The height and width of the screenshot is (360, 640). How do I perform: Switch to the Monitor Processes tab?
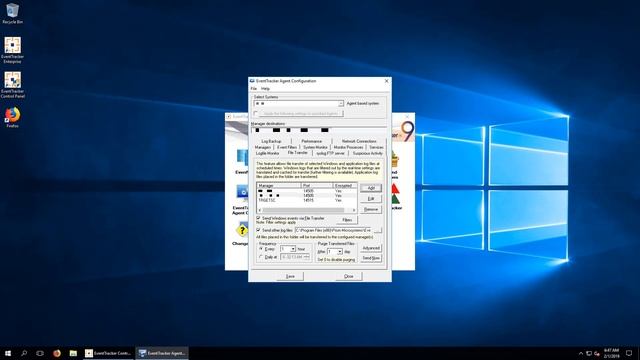[x=348, y=147]
